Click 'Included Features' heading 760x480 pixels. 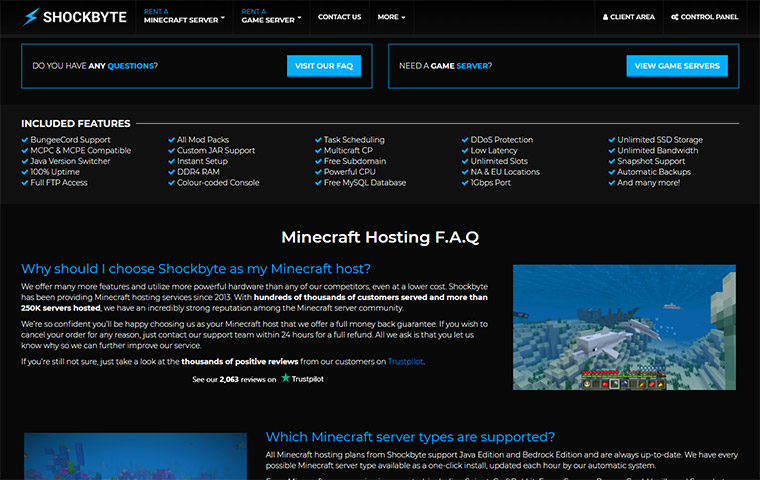[76, 124]
